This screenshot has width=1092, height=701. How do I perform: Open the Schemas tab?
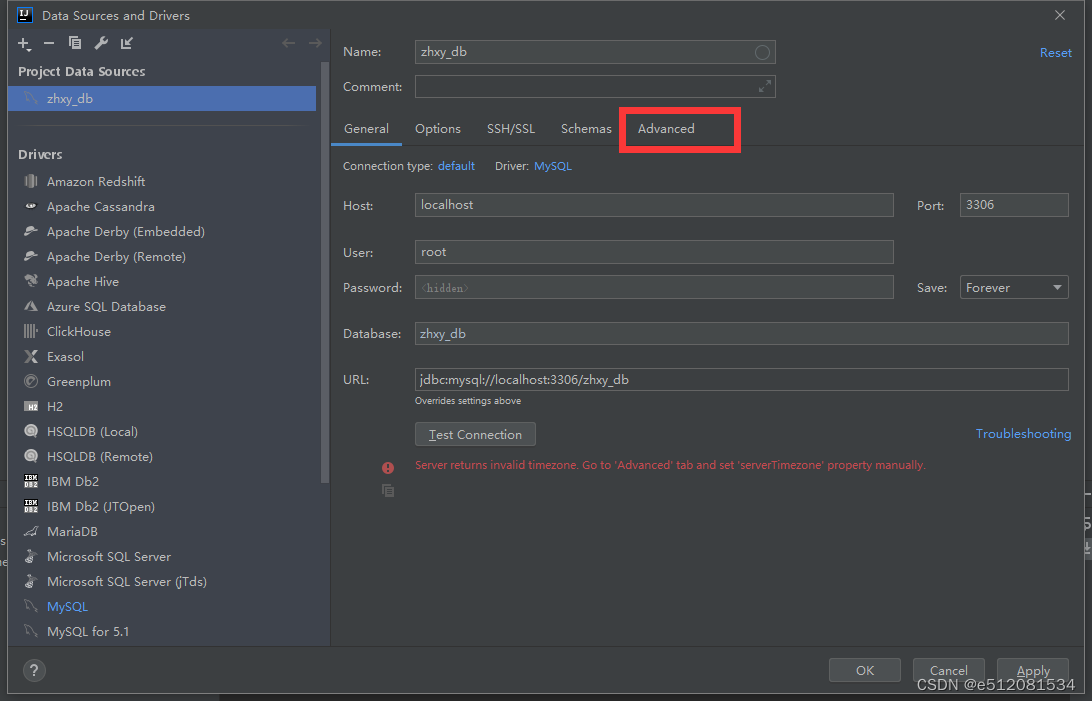pos(586,129)
